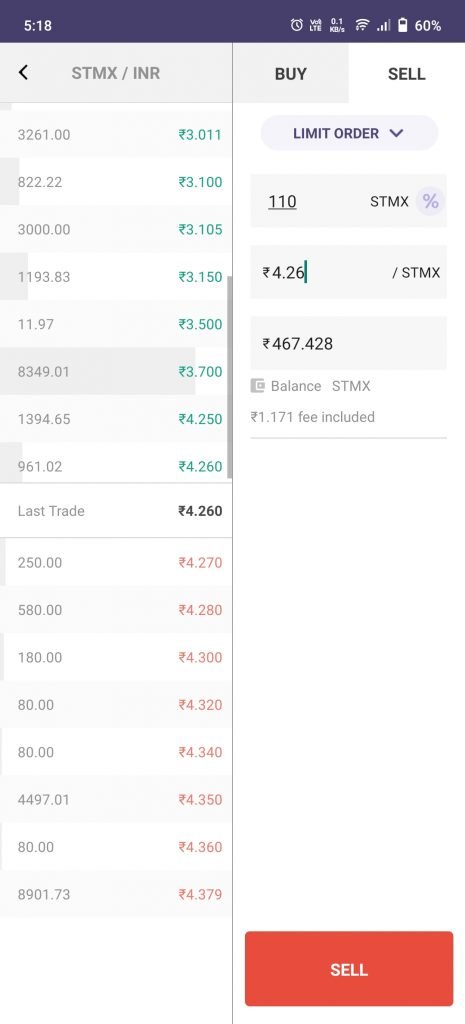The width and height of the screenshot is (465, 1024).
Task: Tap the Last Trade ₹4.260 row
Action: coord(116,511)
